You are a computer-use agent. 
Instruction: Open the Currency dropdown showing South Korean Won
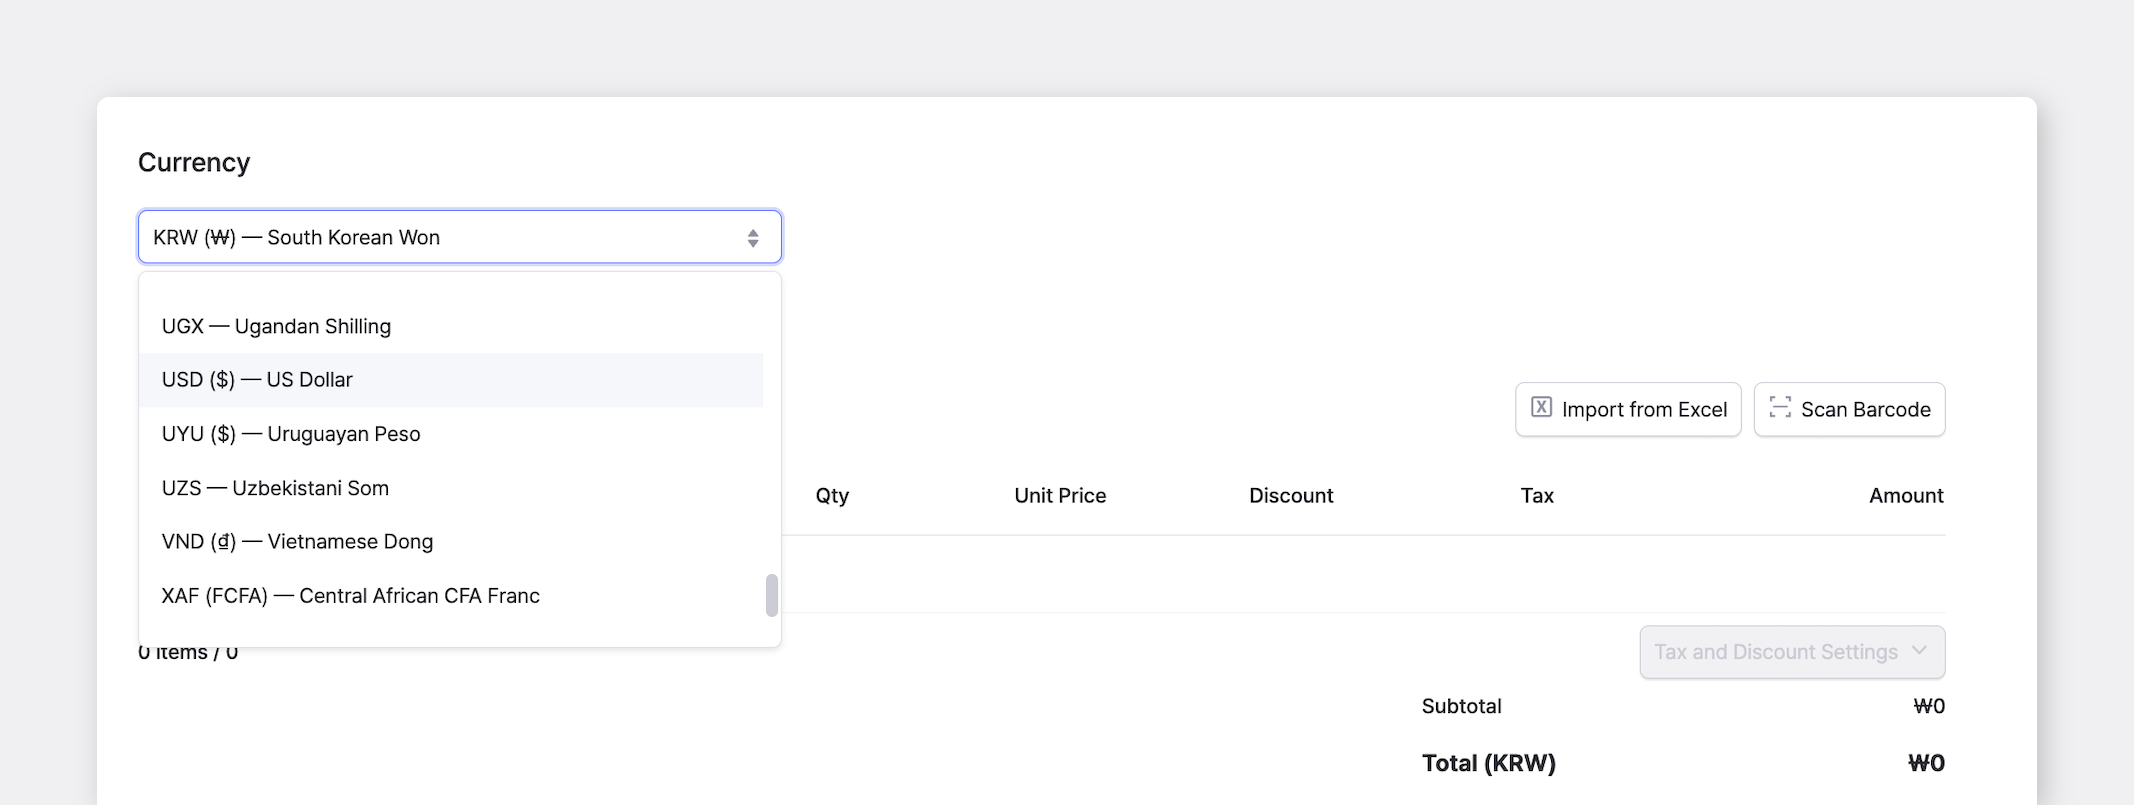click(460, 237)
